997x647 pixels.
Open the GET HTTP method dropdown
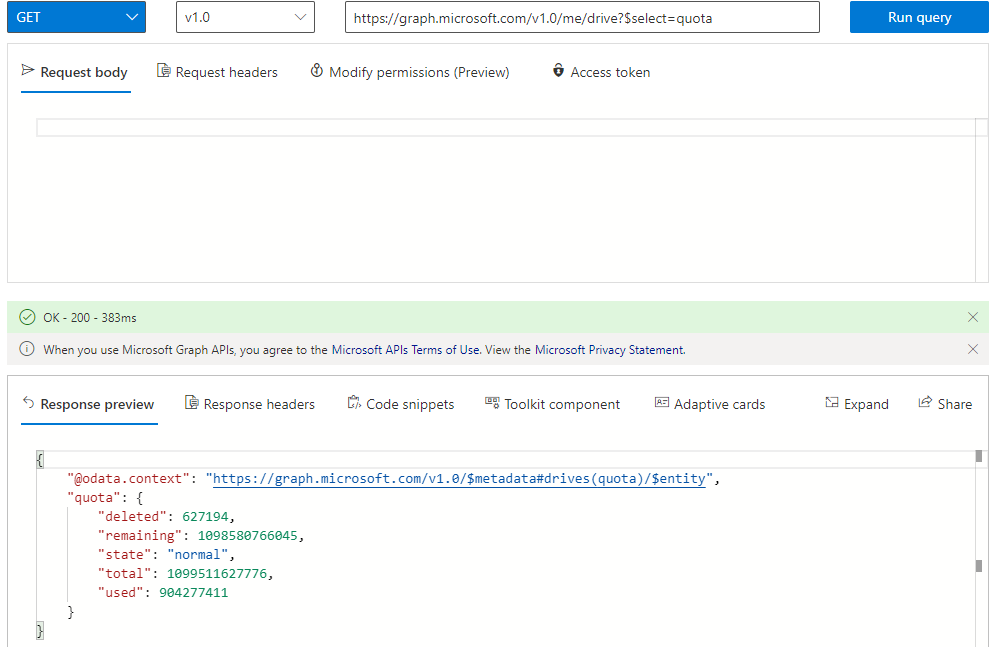pyautogui.click(x=76, y=17)
